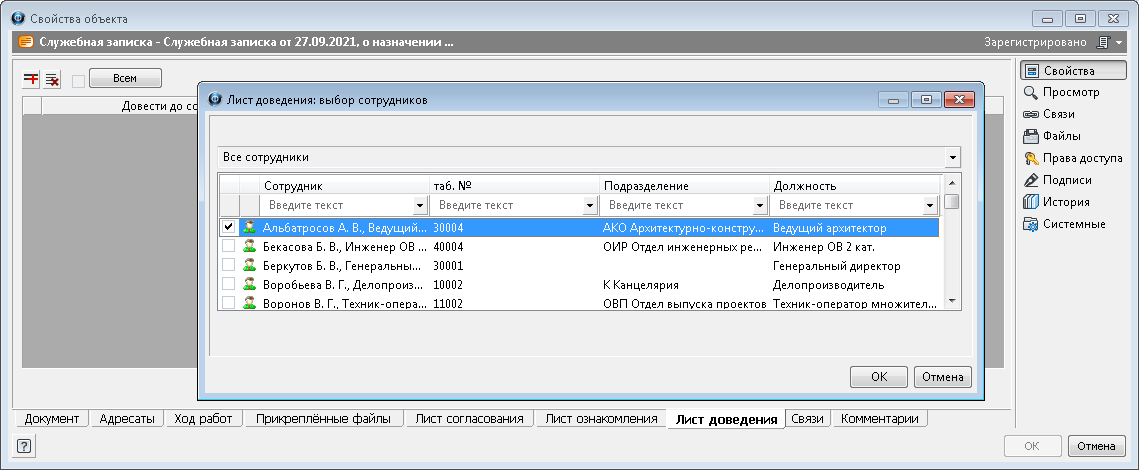Open the Подразделение column filter dropdown
Screen dimensions: 1139x470
pos(760,205)
